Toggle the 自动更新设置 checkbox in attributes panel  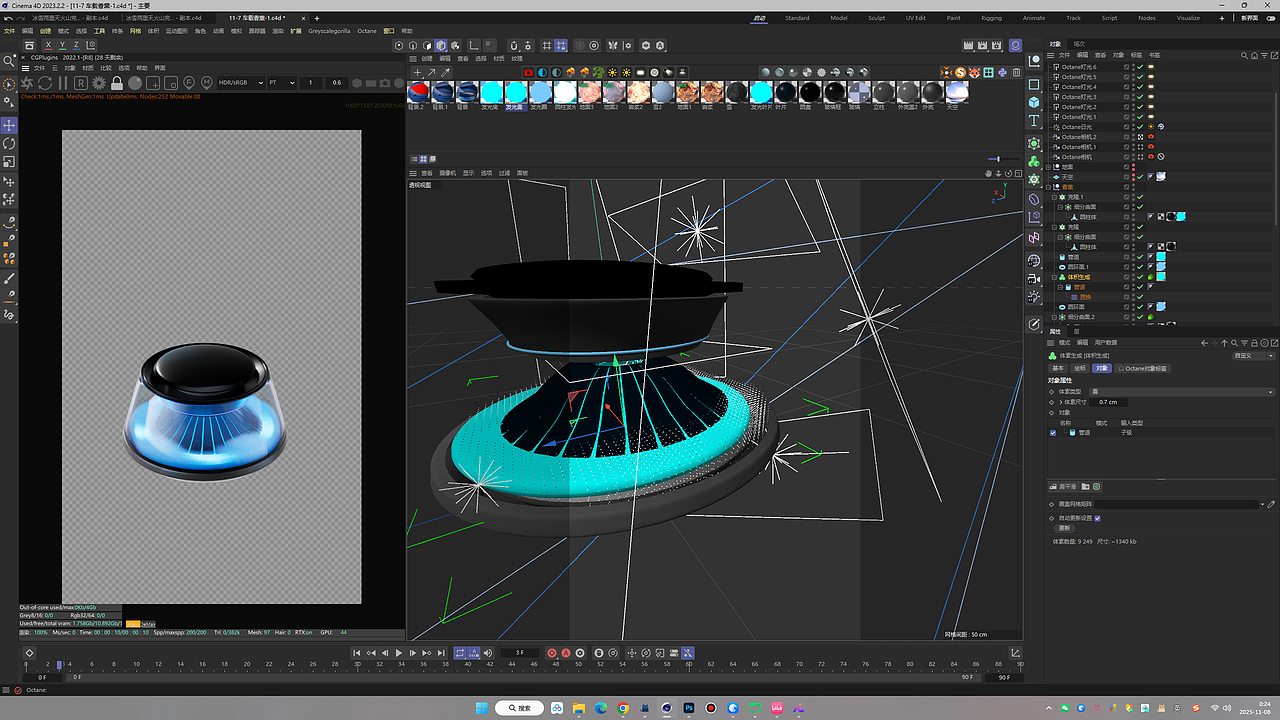coord(1098,518)
